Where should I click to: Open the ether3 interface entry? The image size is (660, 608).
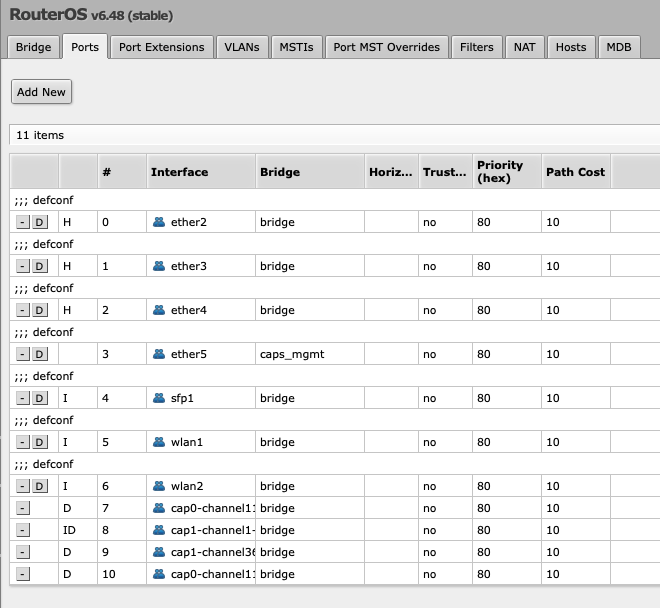point(189,266)
